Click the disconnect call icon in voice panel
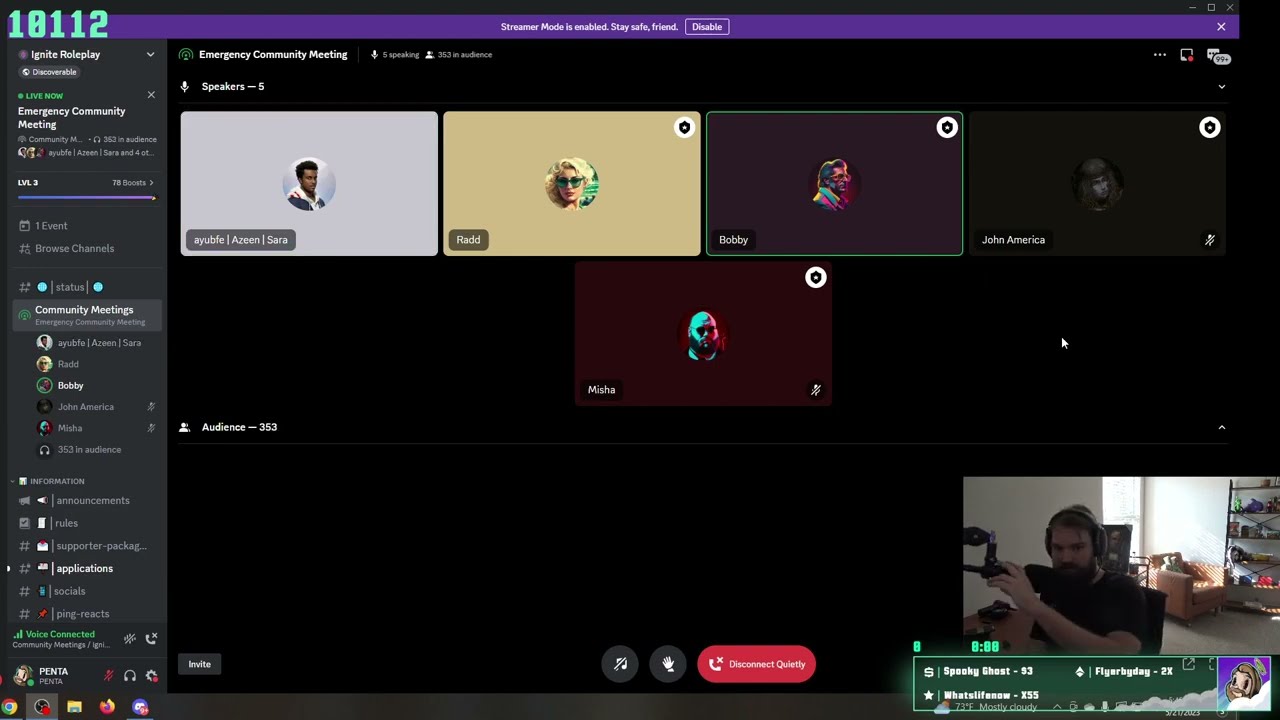 pyautogui.click(x=152, y=639)
